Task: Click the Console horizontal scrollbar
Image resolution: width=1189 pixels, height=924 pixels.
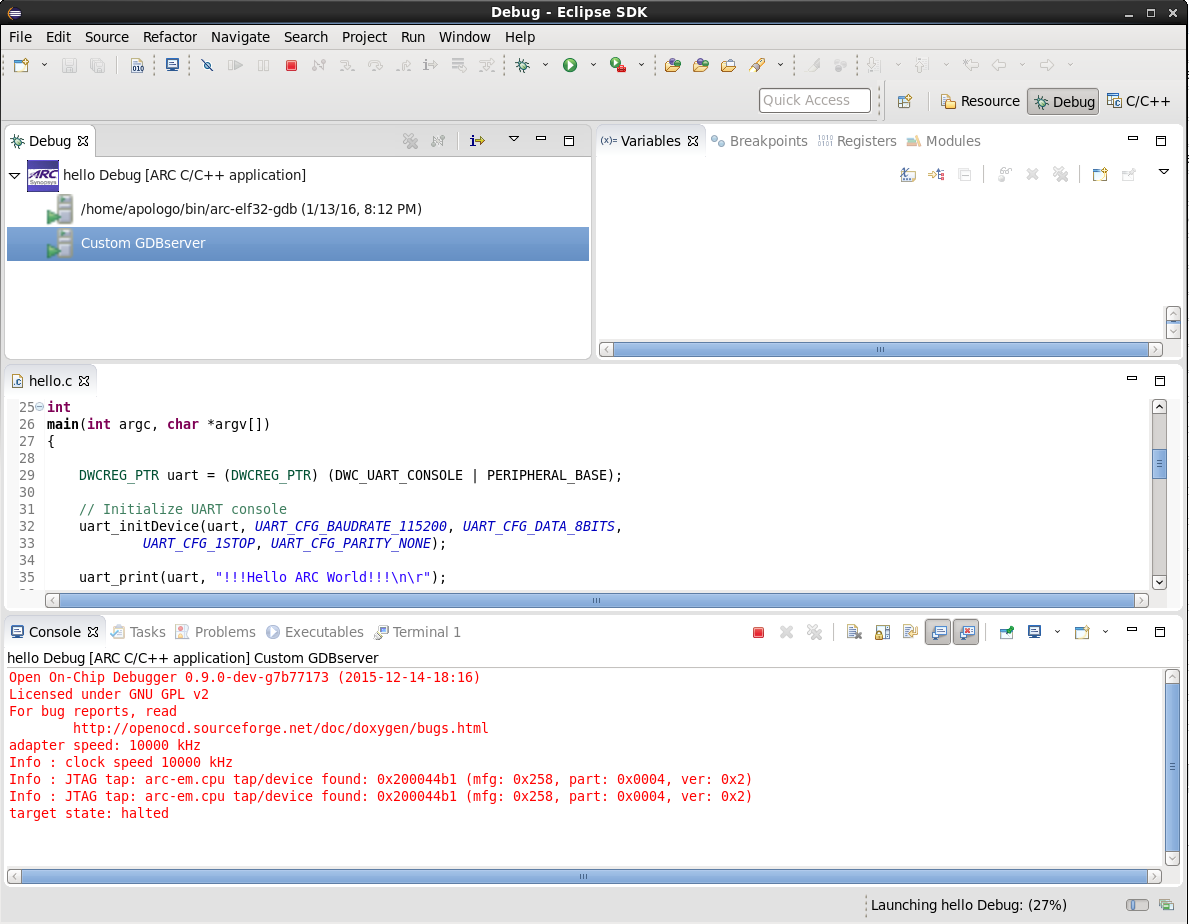Action: click(584, 876)
